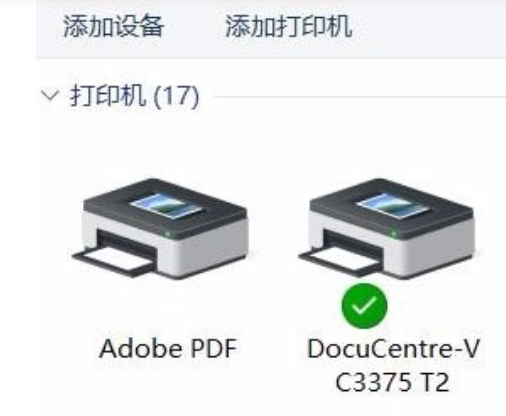Select the 打印机 (17) group header text
The image size is (506, 416).
134,96
